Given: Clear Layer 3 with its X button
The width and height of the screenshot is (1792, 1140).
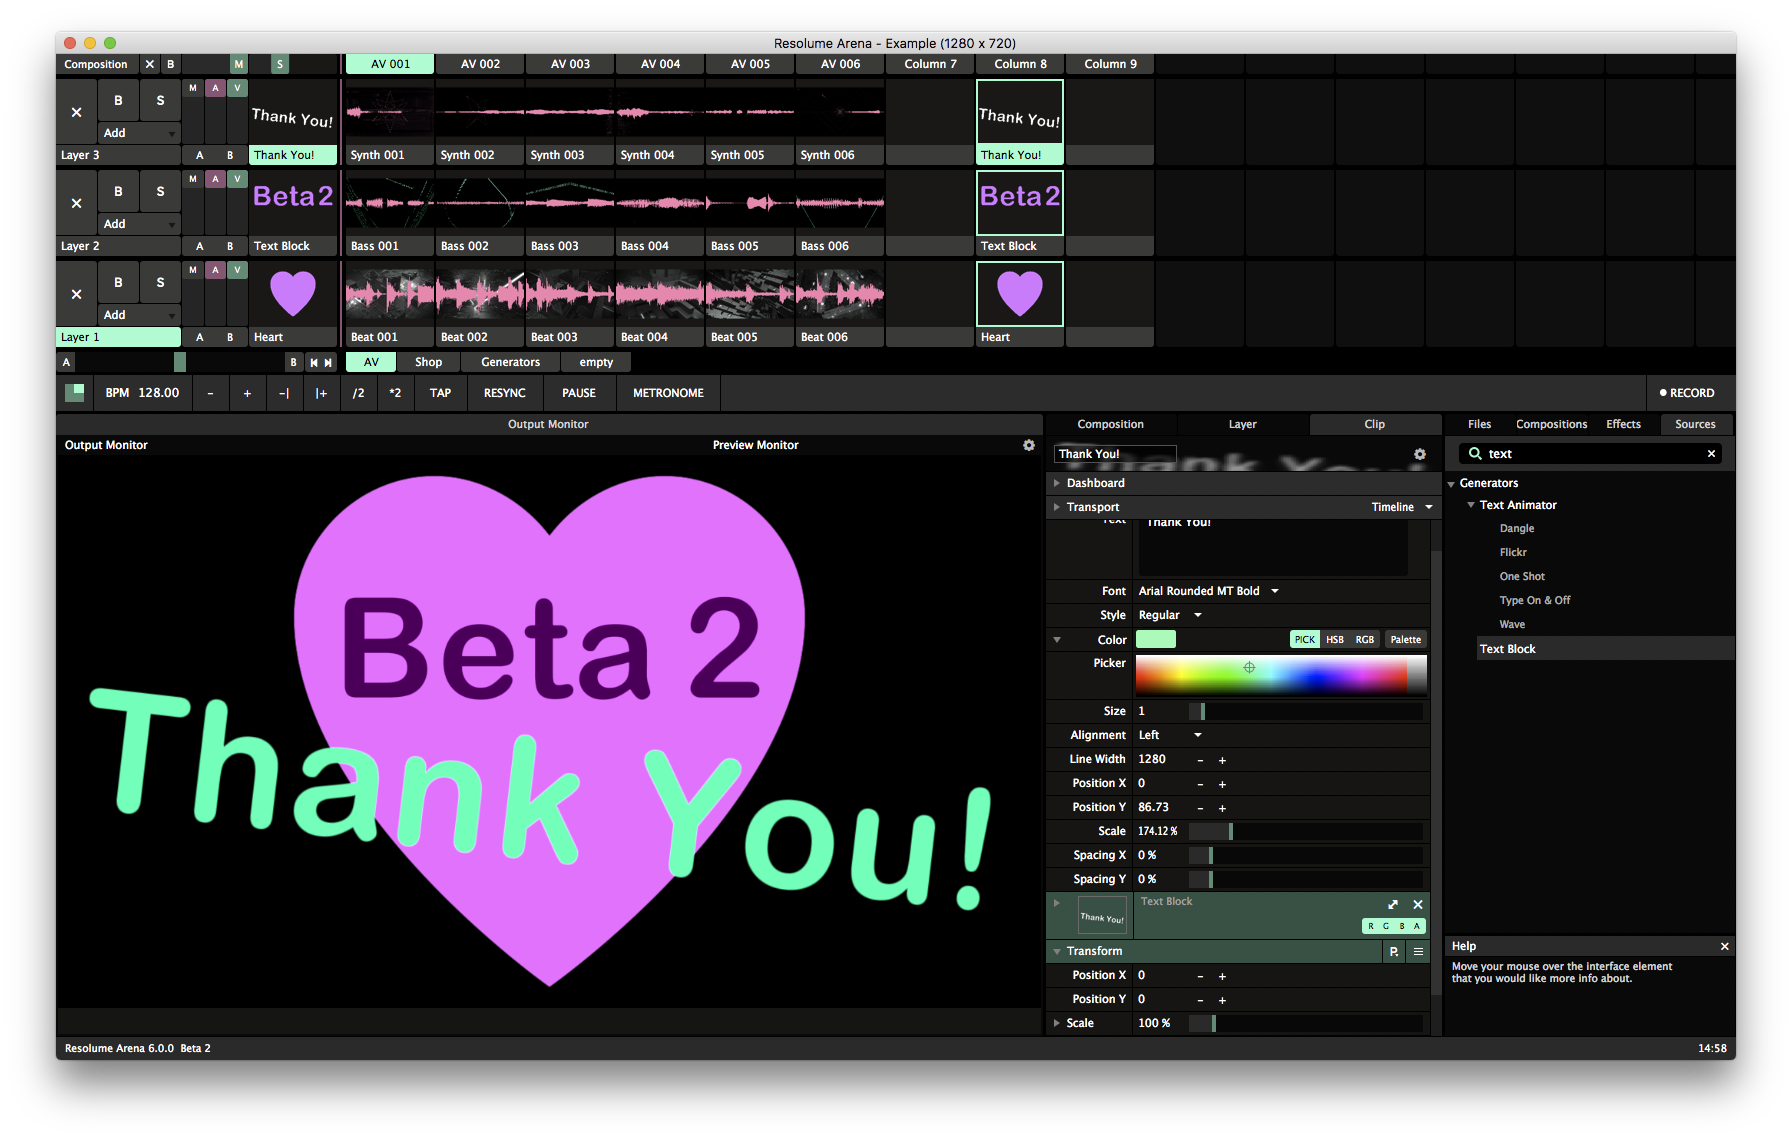Looking at the screenshot, I should coord(76,112).
